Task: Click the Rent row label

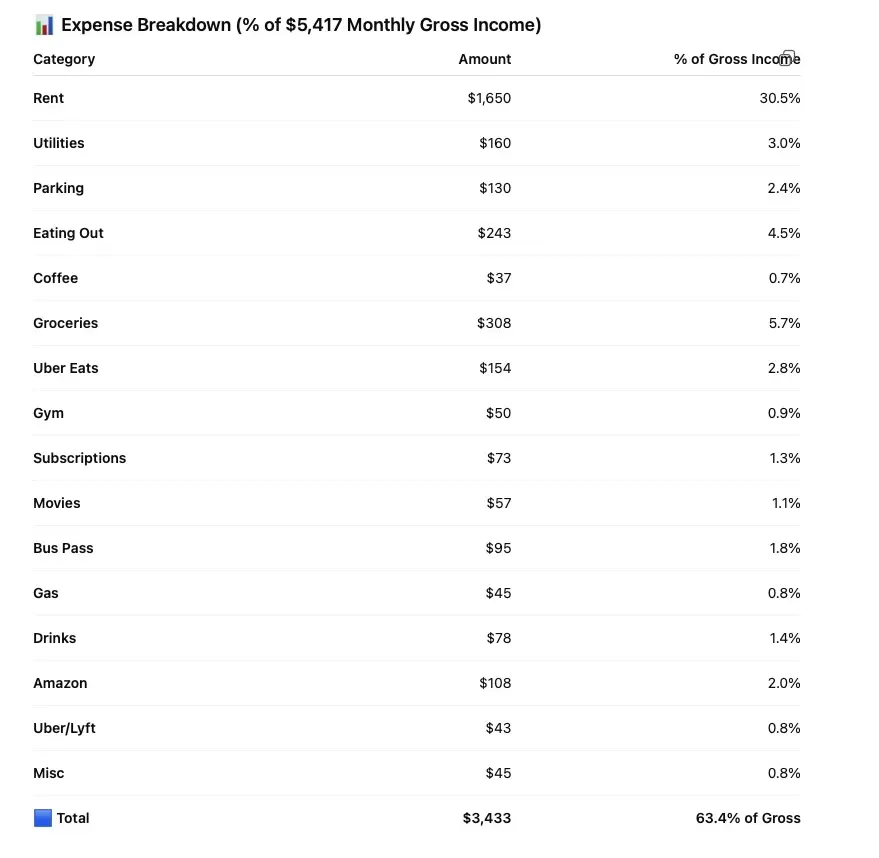Action: 48,98
